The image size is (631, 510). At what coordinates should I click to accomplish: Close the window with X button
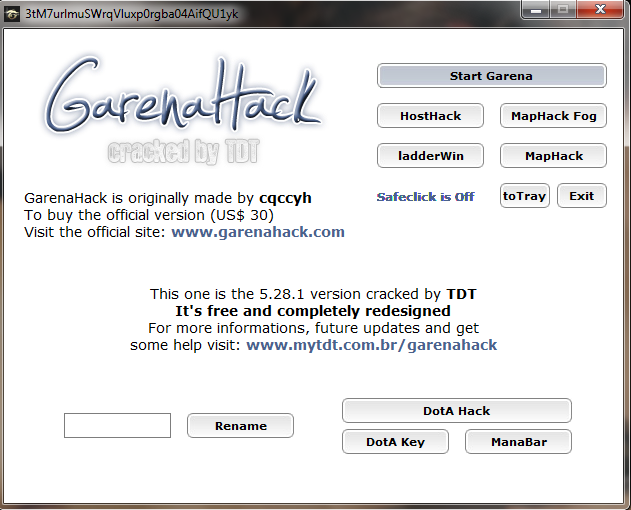(600, 9)
